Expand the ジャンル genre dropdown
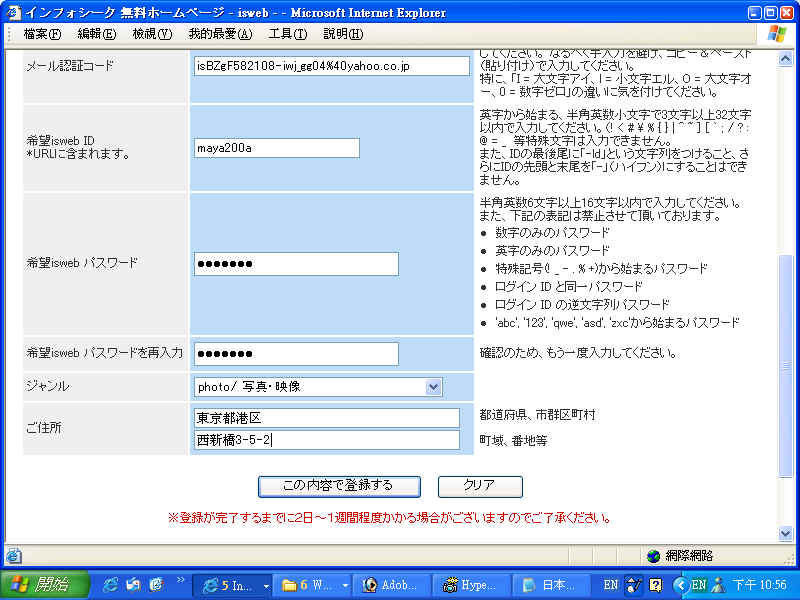 [x=434, y=387]
